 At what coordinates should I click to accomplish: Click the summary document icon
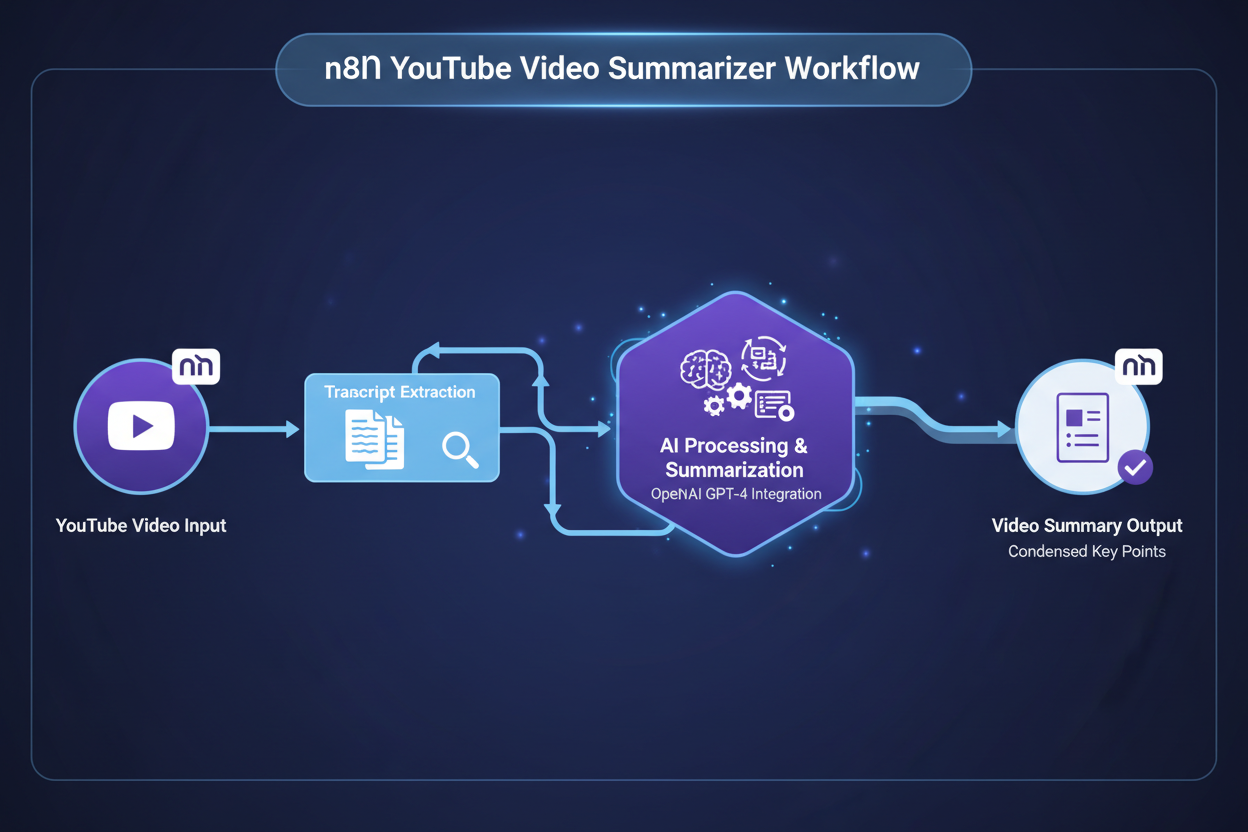point(1083,427)
